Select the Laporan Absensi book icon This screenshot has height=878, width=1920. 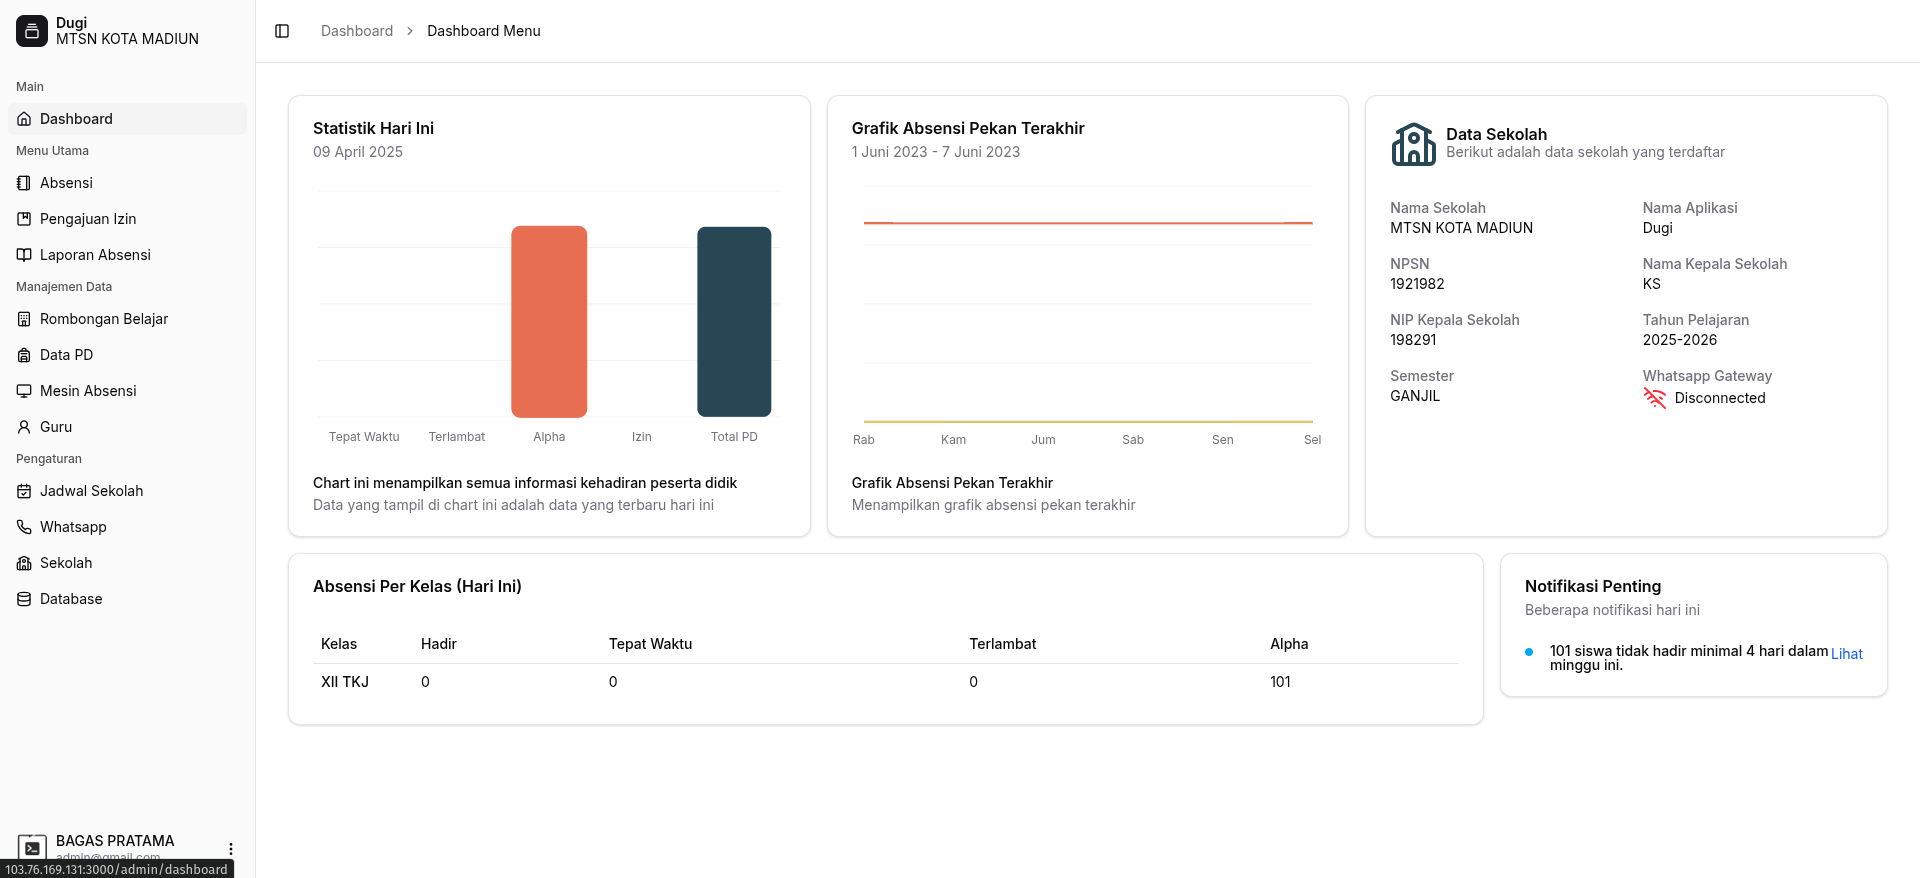(x=24, y=255)
